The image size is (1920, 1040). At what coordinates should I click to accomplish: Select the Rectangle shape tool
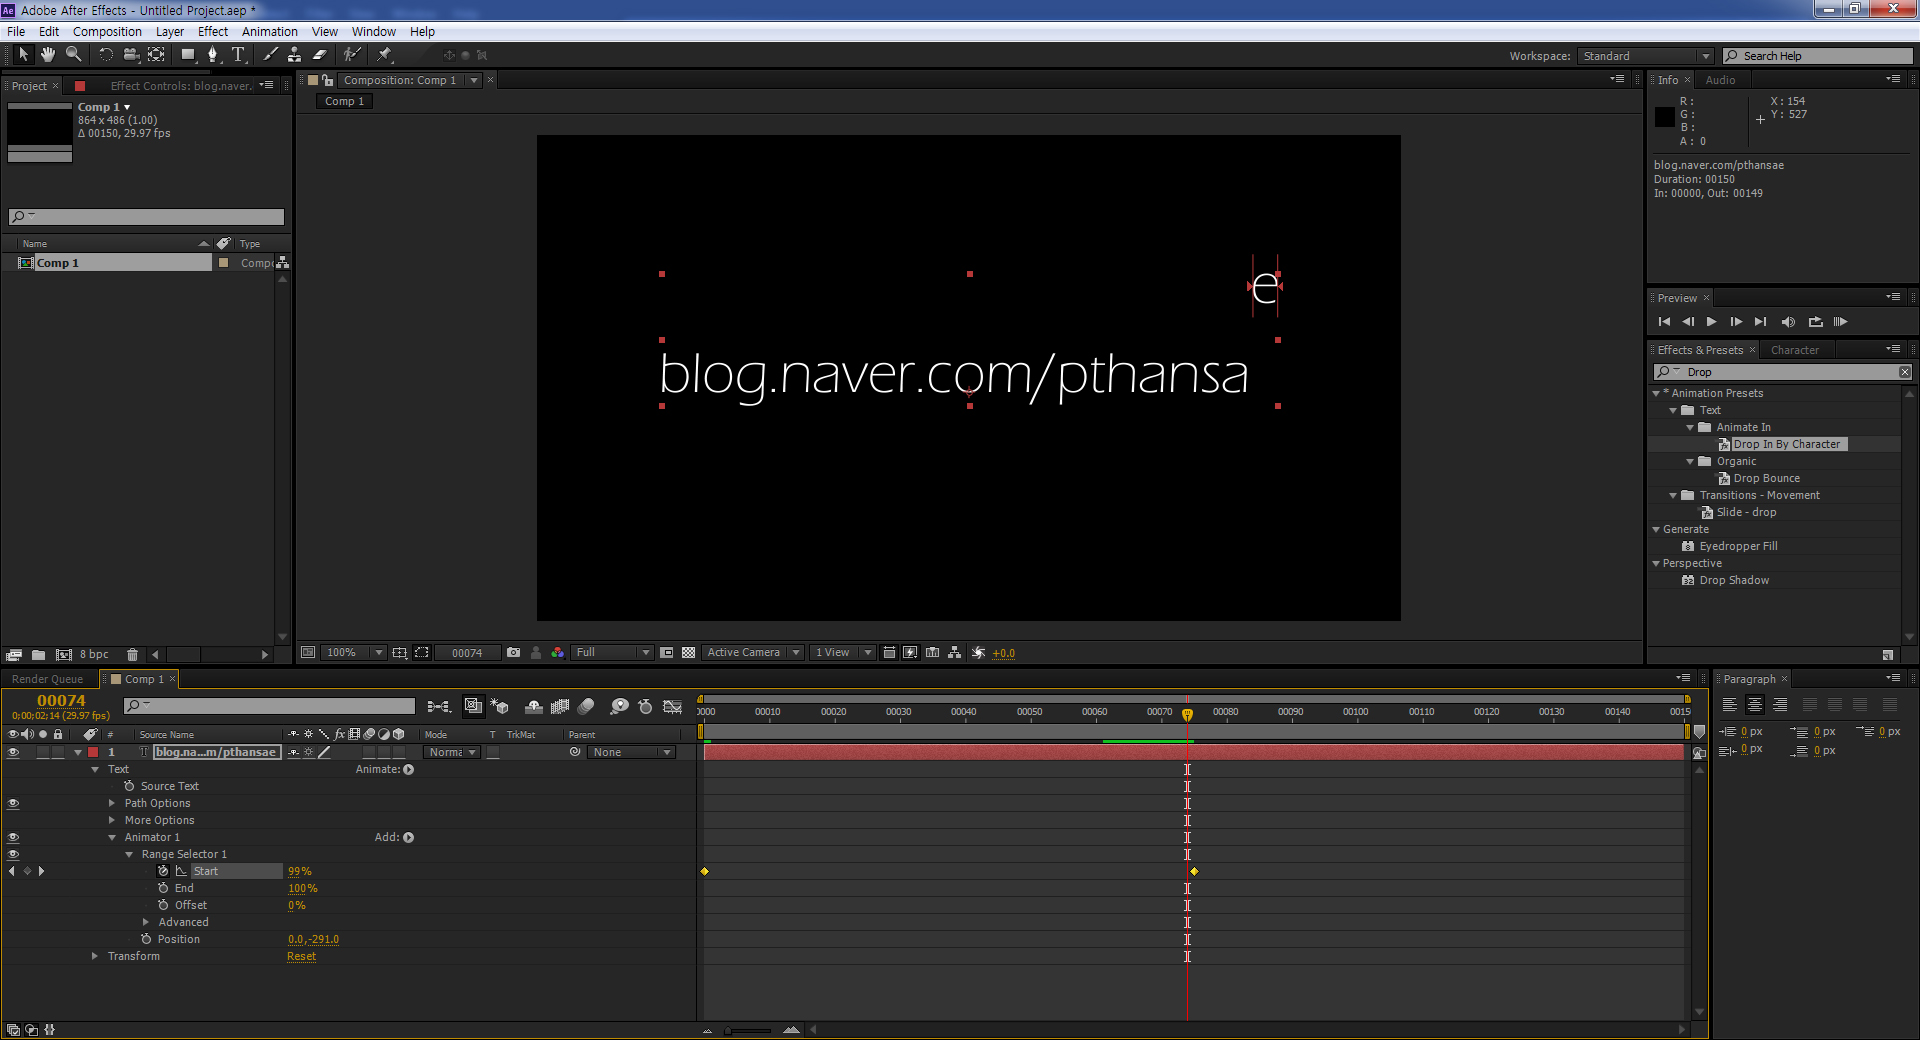188,55
